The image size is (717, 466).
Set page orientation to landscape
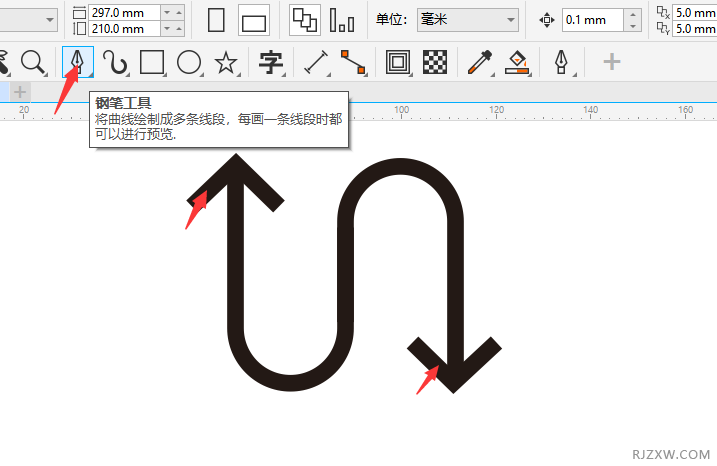[x=254, y=20]
